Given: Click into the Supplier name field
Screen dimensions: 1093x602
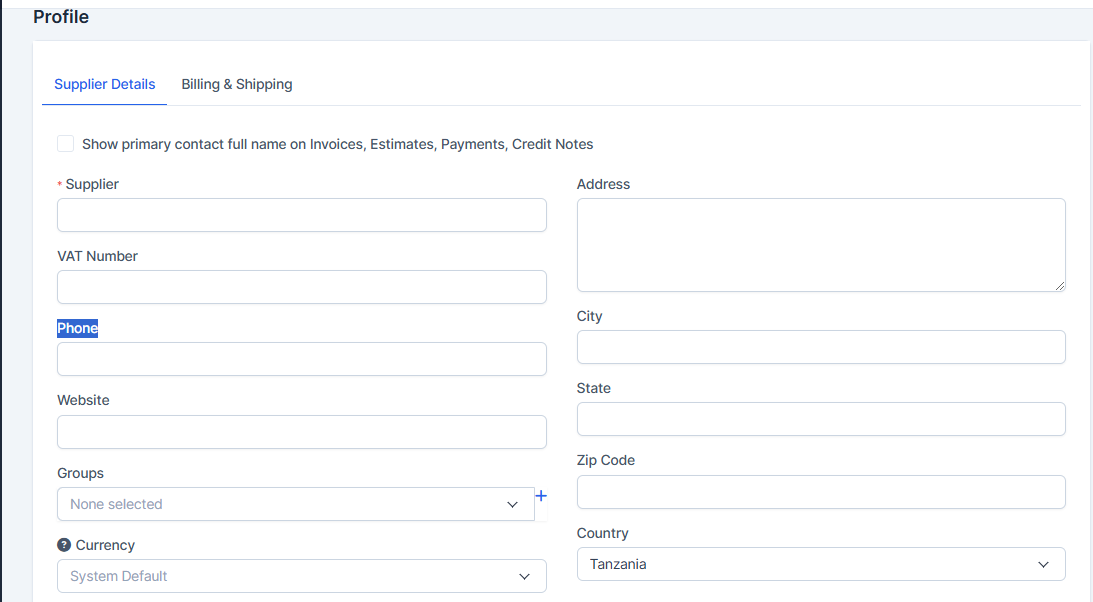Looking at the screenshot, I should [301, 215].
